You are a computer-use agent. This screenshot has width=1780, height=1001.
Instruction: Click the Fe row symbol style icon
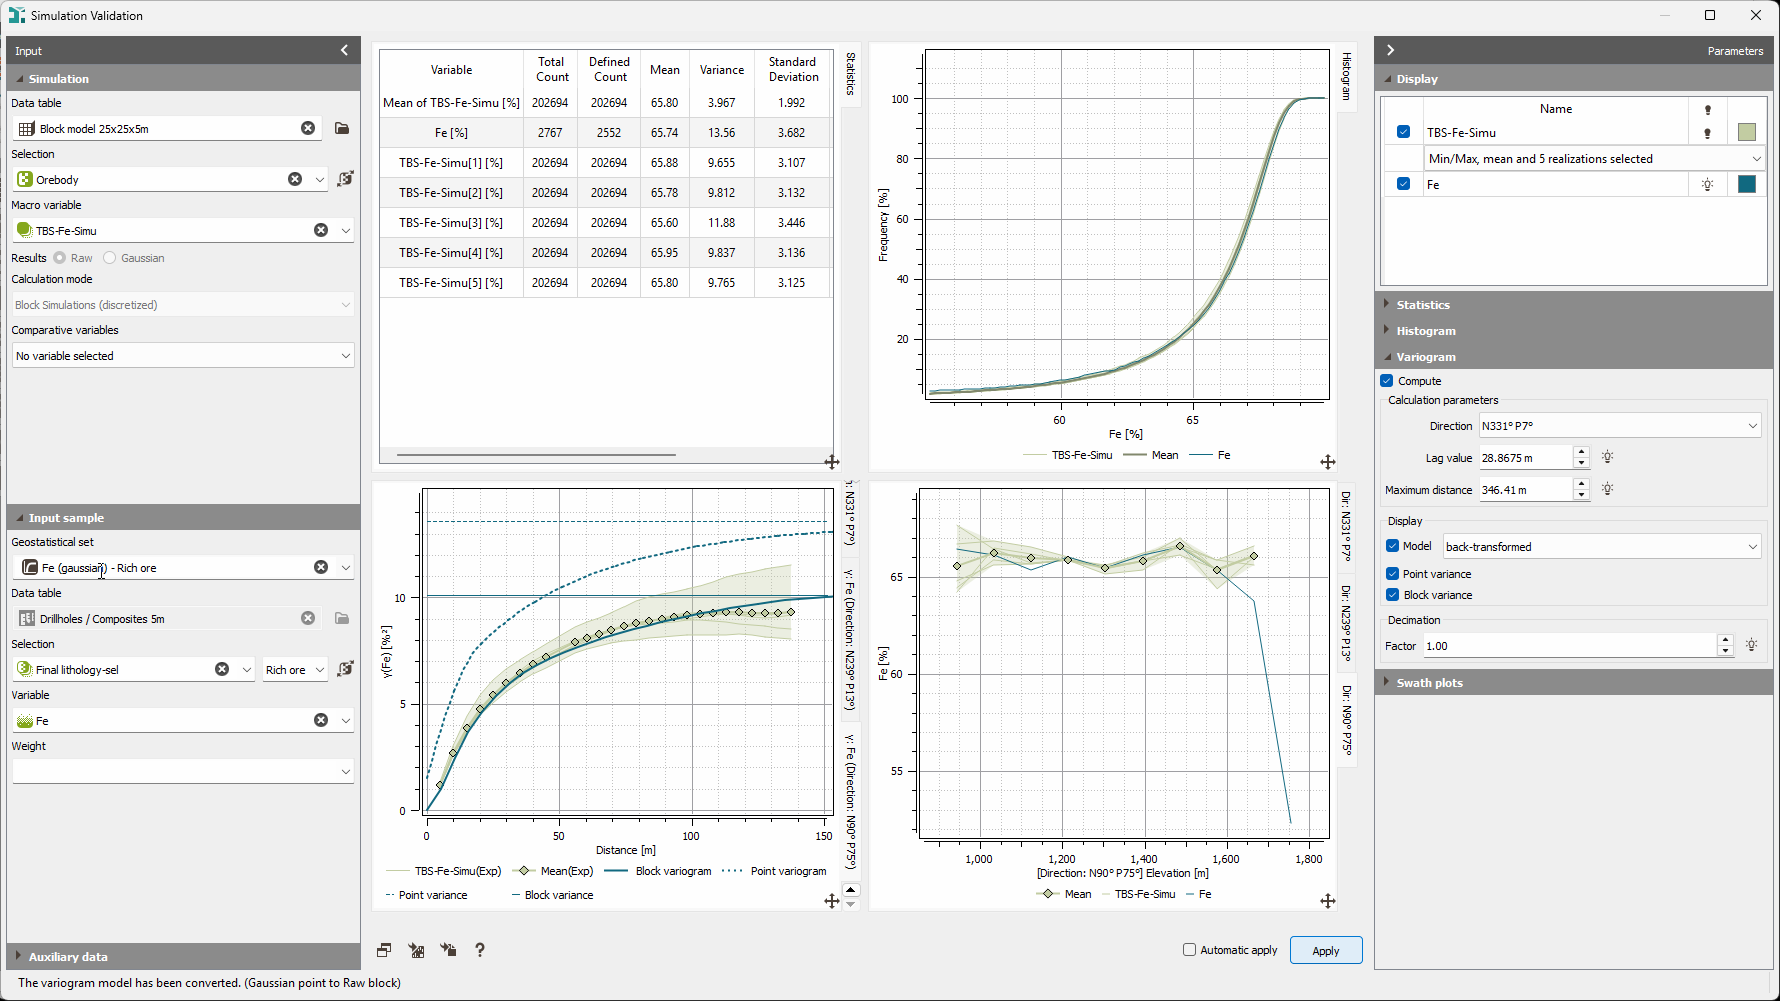(x=1707, y=184)
